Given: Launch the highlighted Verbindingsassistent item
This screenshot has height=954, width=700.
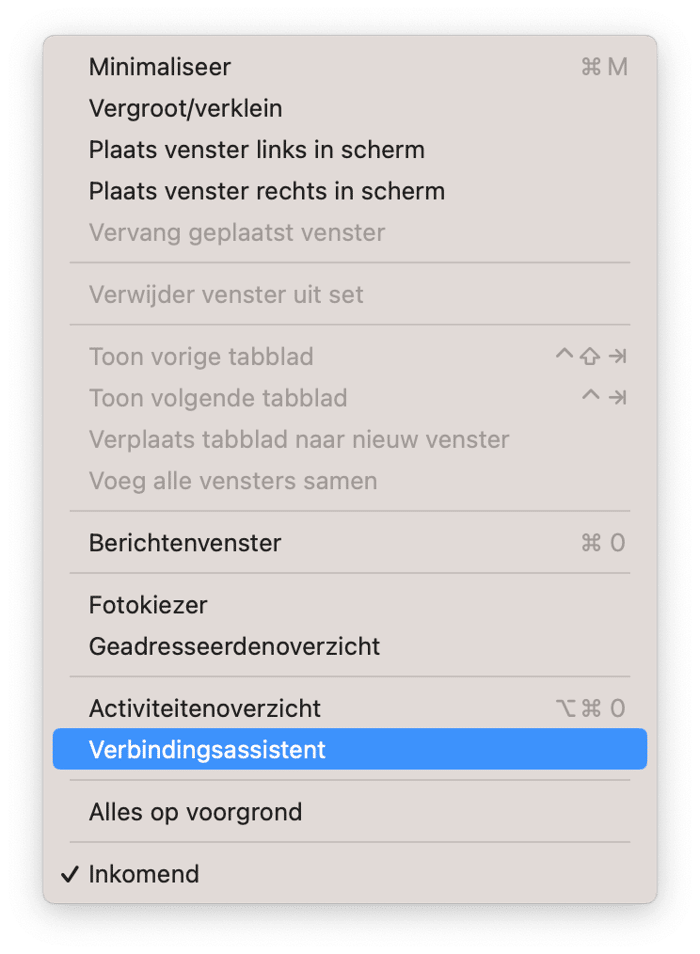Looking at the screenshot, I should [x=350, y=749].
